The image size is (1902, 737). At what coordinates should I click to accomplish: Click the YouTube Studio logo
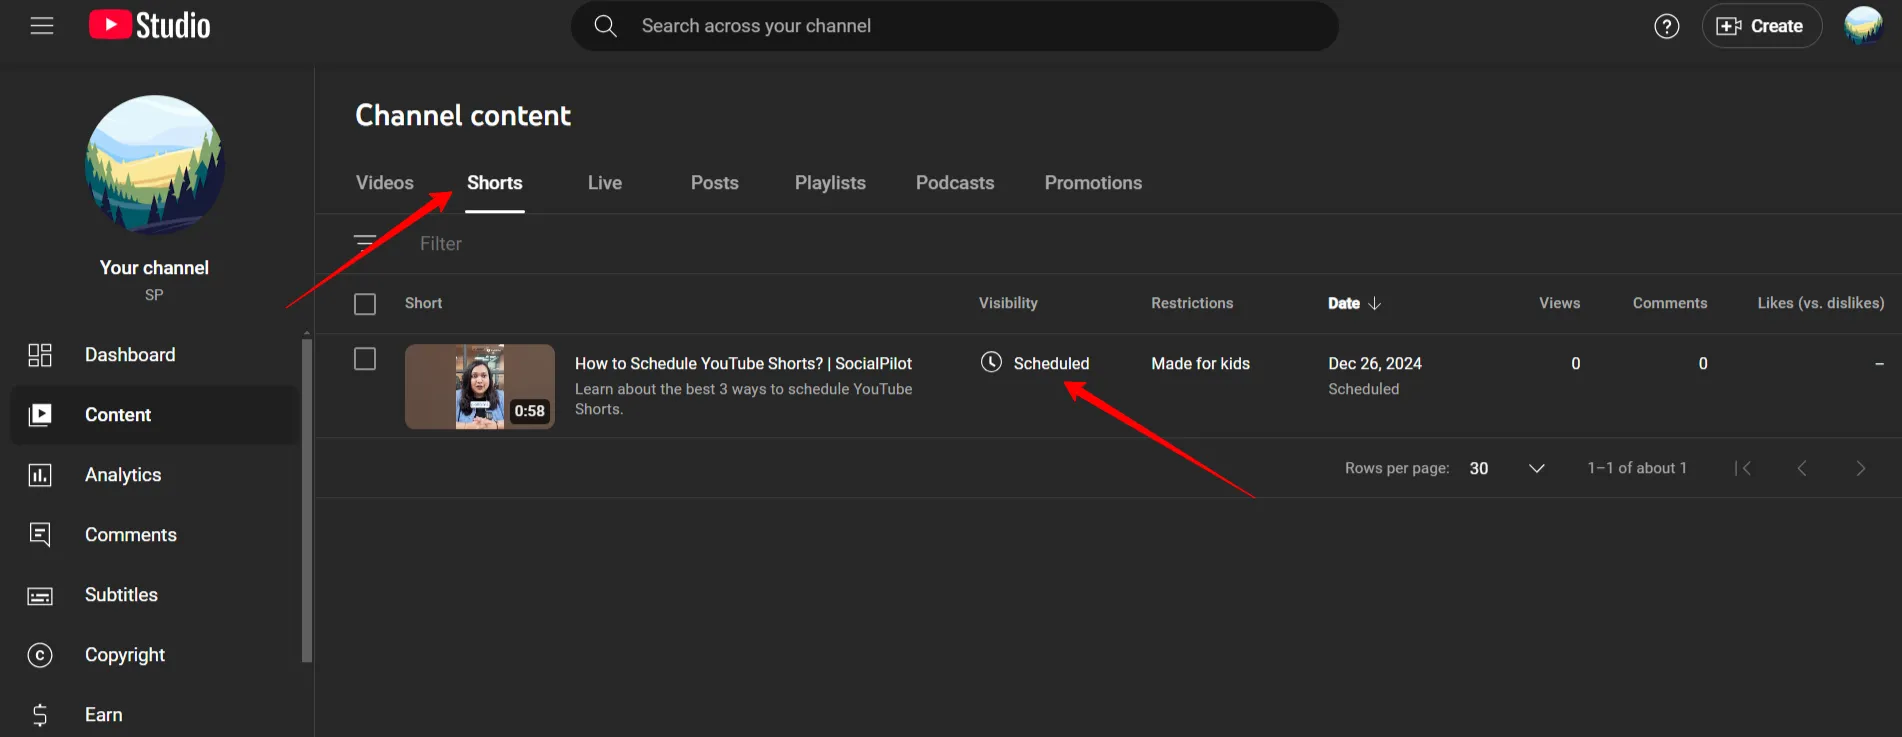coord(150,26)
